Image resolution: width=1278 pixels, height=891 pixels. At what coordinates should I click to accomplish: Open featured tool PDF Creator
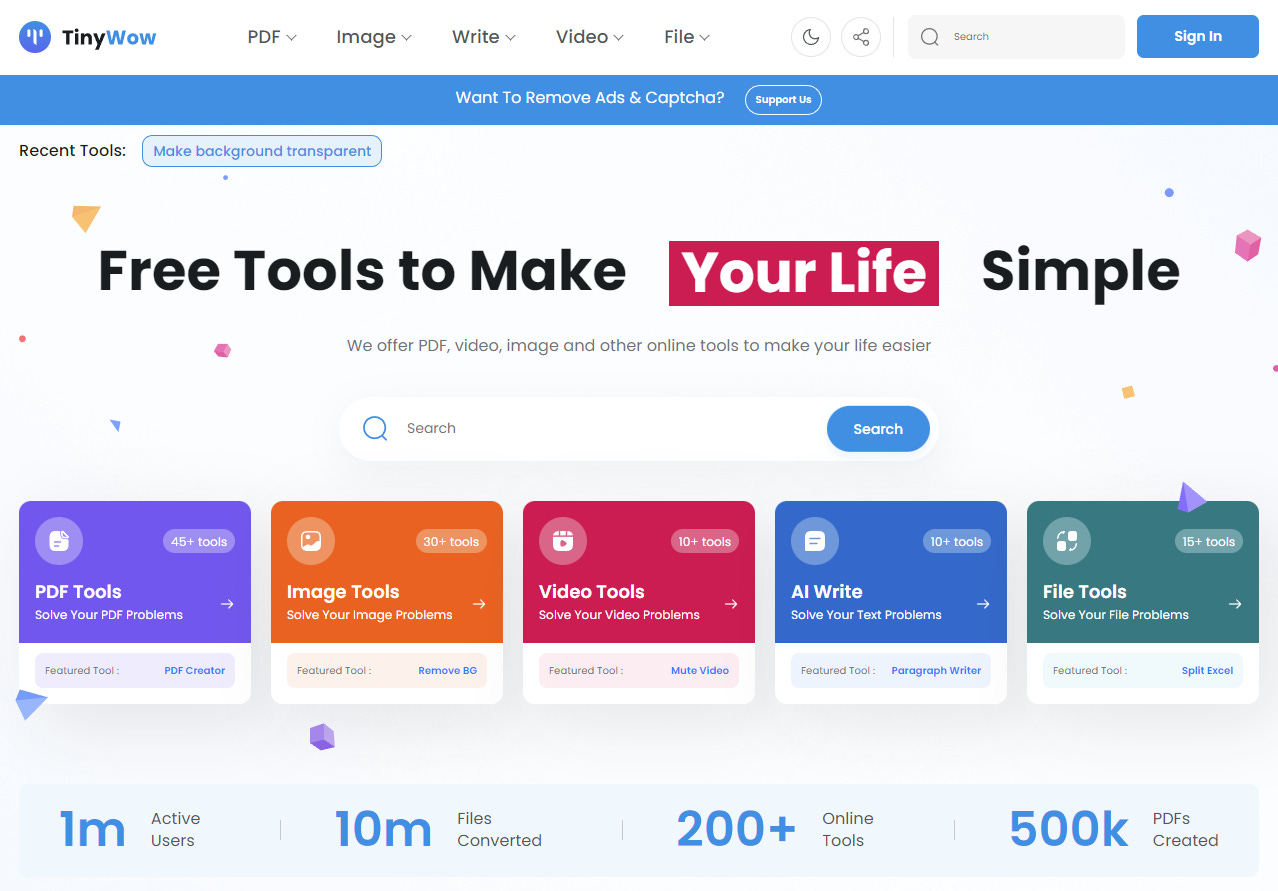point(195,670)
